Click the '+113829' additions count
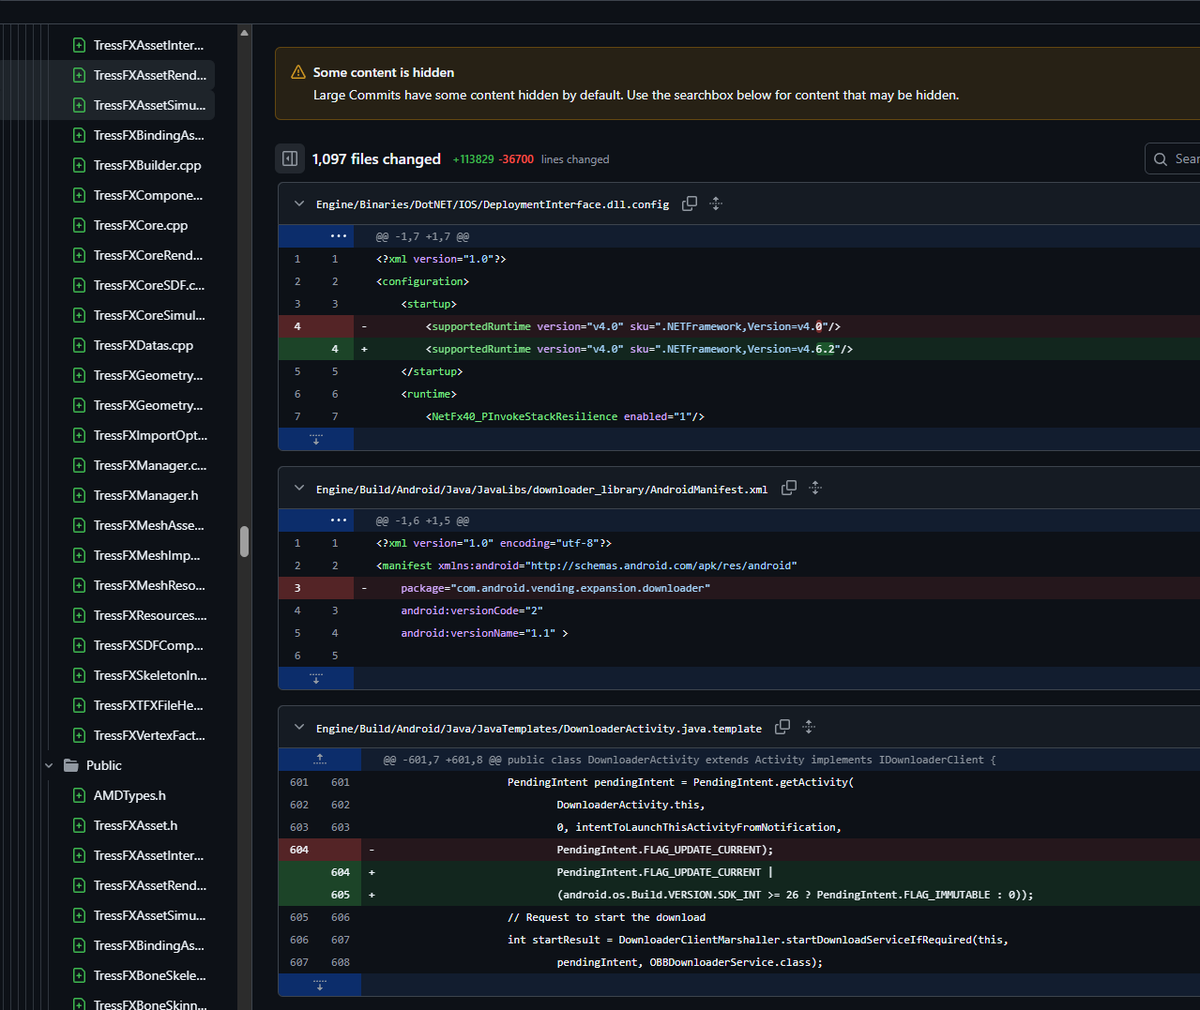This screenshot has height=1010, width=1200. [x=473, y=159]
